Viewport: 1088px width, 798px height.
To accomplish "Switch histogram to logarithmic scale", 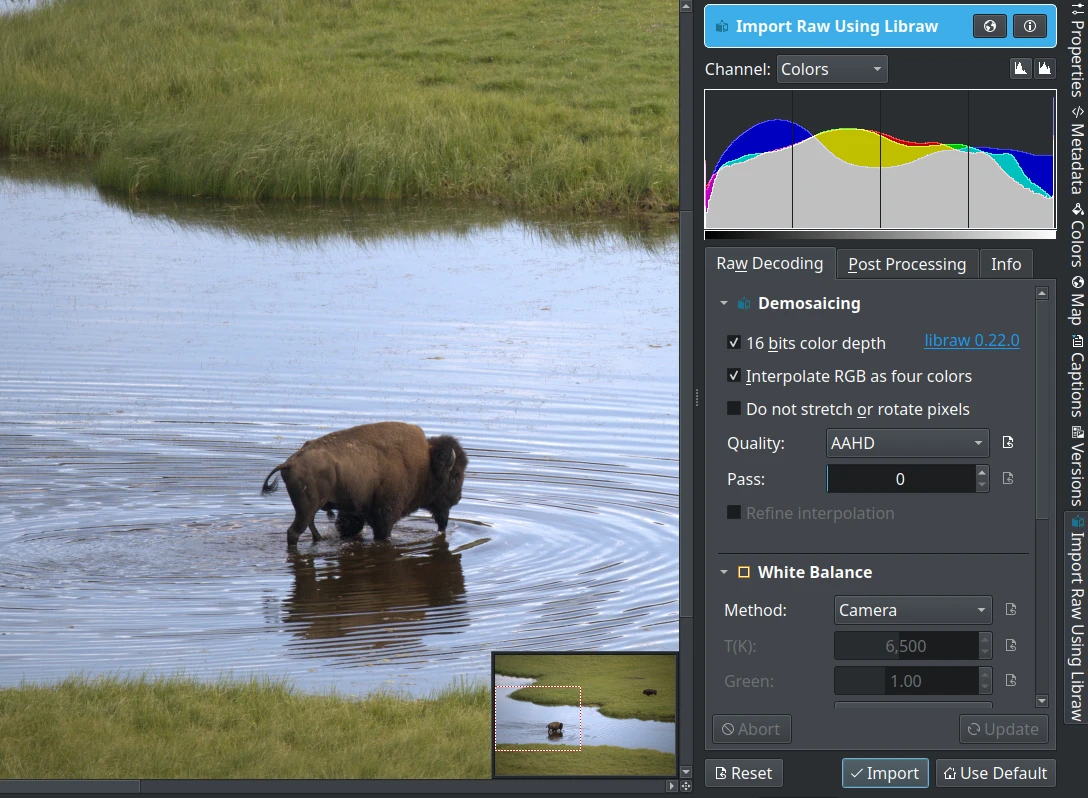I will [1045, 68].
